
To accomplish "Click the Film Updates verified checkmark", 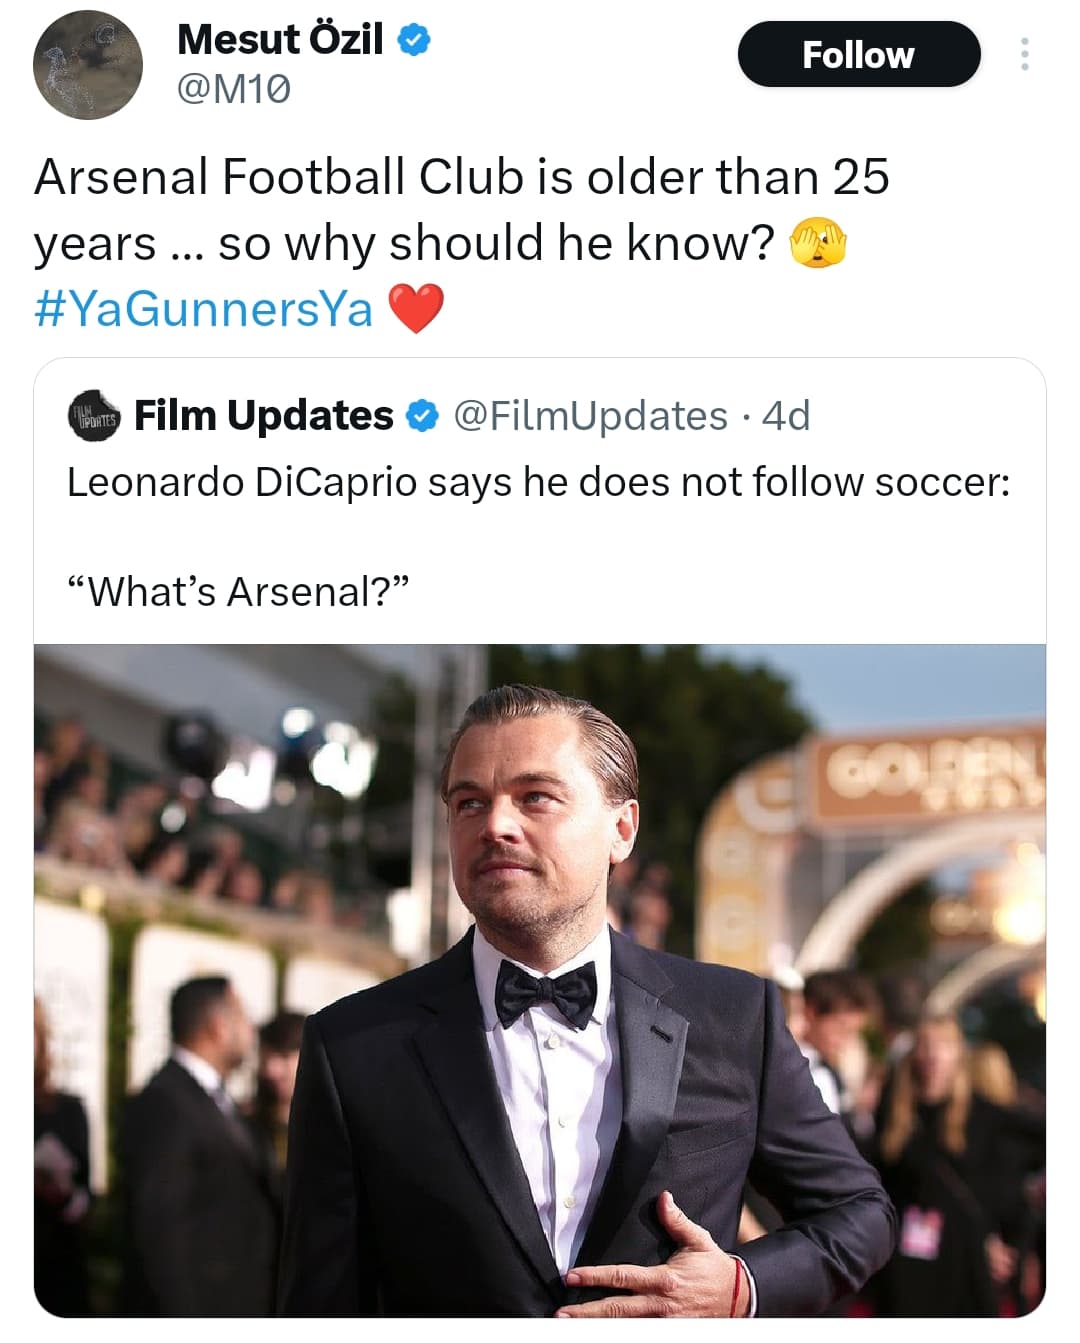I will (423, 416).
